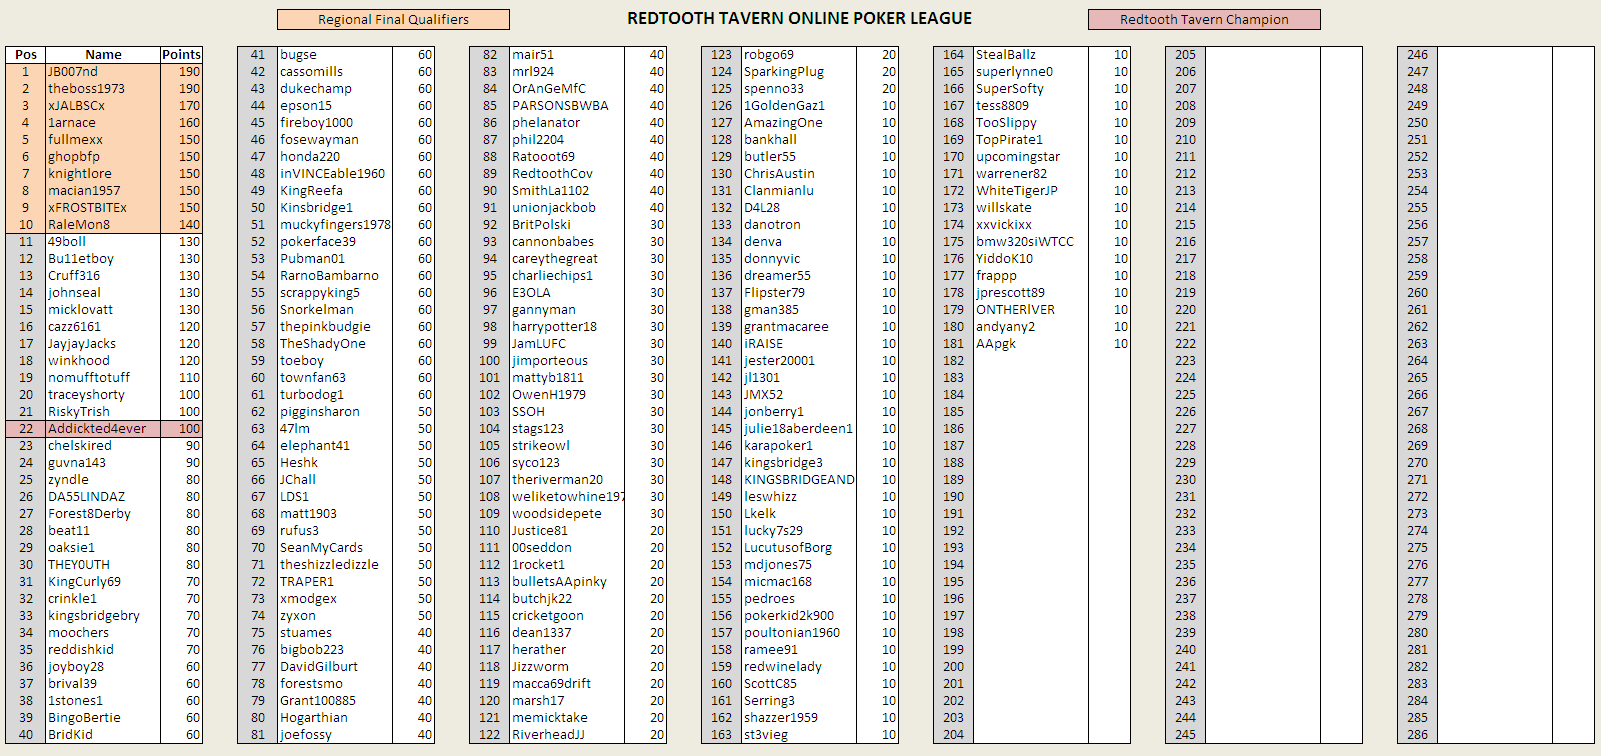Screen dimensions: 1601x756
Task: Click the KINGSBRIDGEAND entry
Action: click(x=799, y=479)
